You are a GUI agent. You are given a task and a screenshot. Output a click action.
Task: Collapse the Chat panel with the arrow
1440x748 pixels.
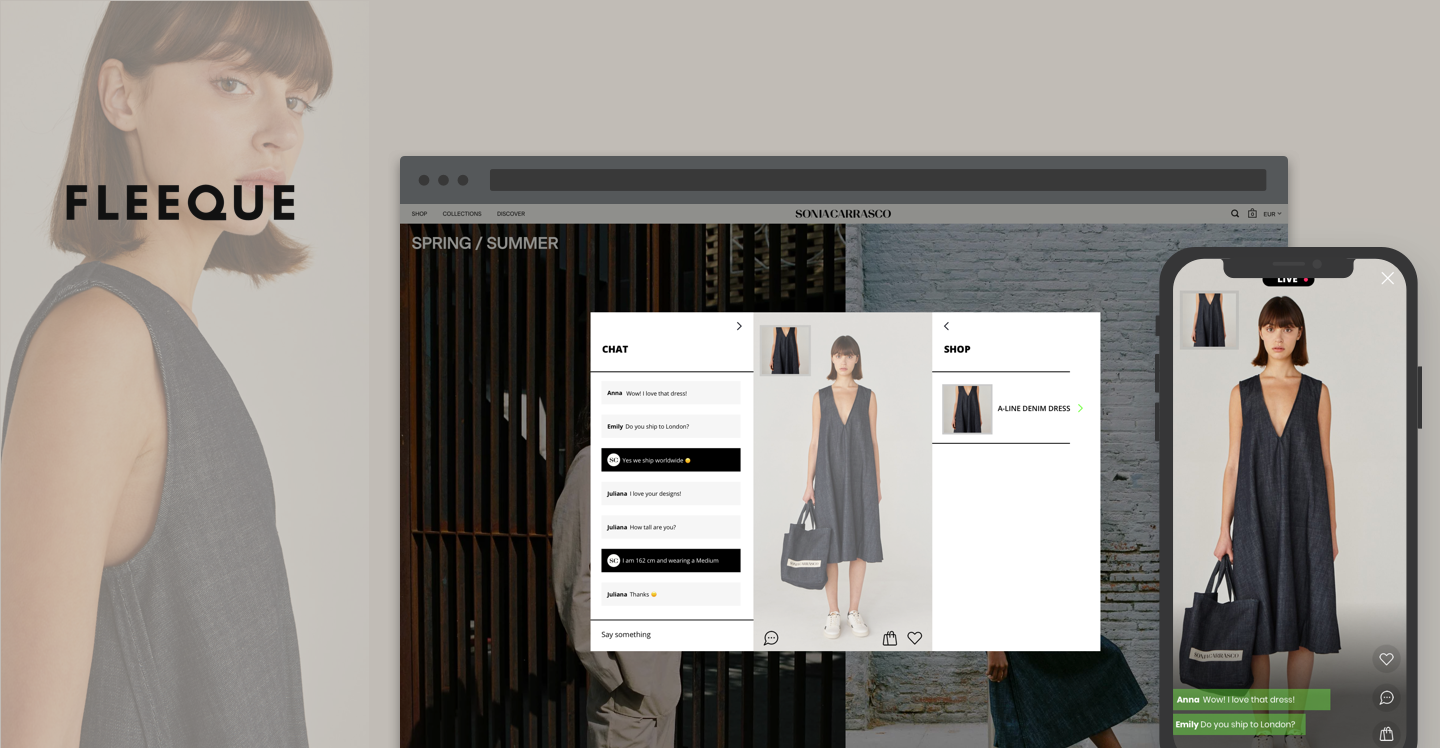tap(739, 326)
